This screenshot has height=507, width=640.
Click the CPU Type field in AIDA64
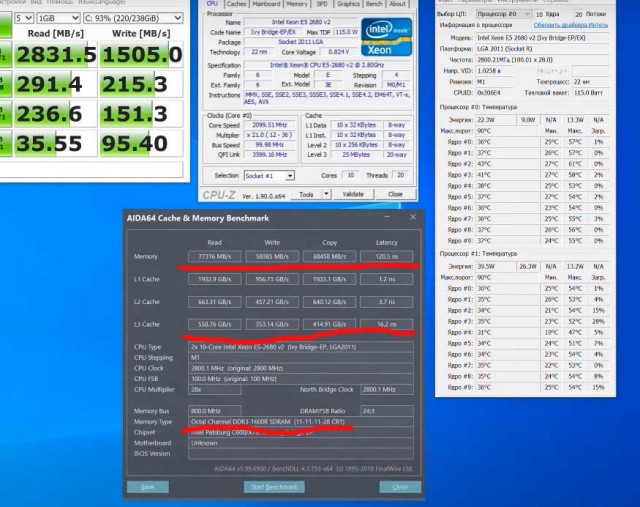tap(301, 347)
